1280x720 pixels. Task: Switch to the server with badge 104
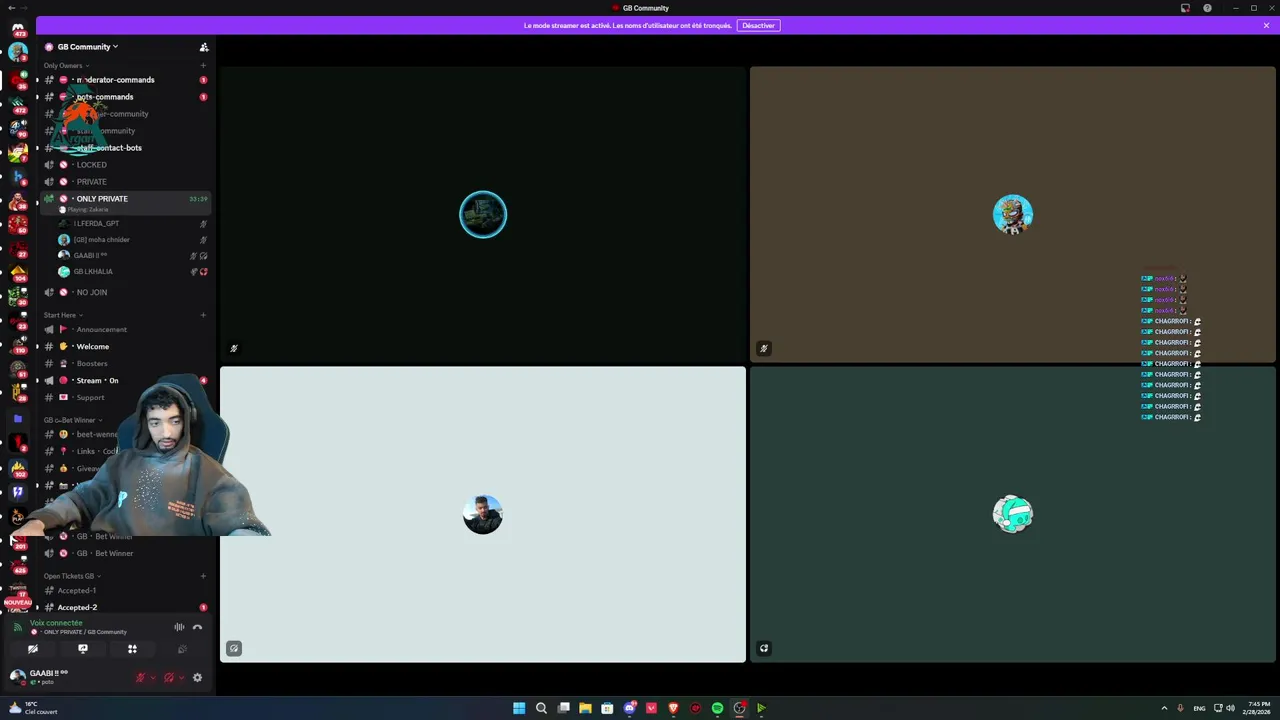click(x=18, y=271)
